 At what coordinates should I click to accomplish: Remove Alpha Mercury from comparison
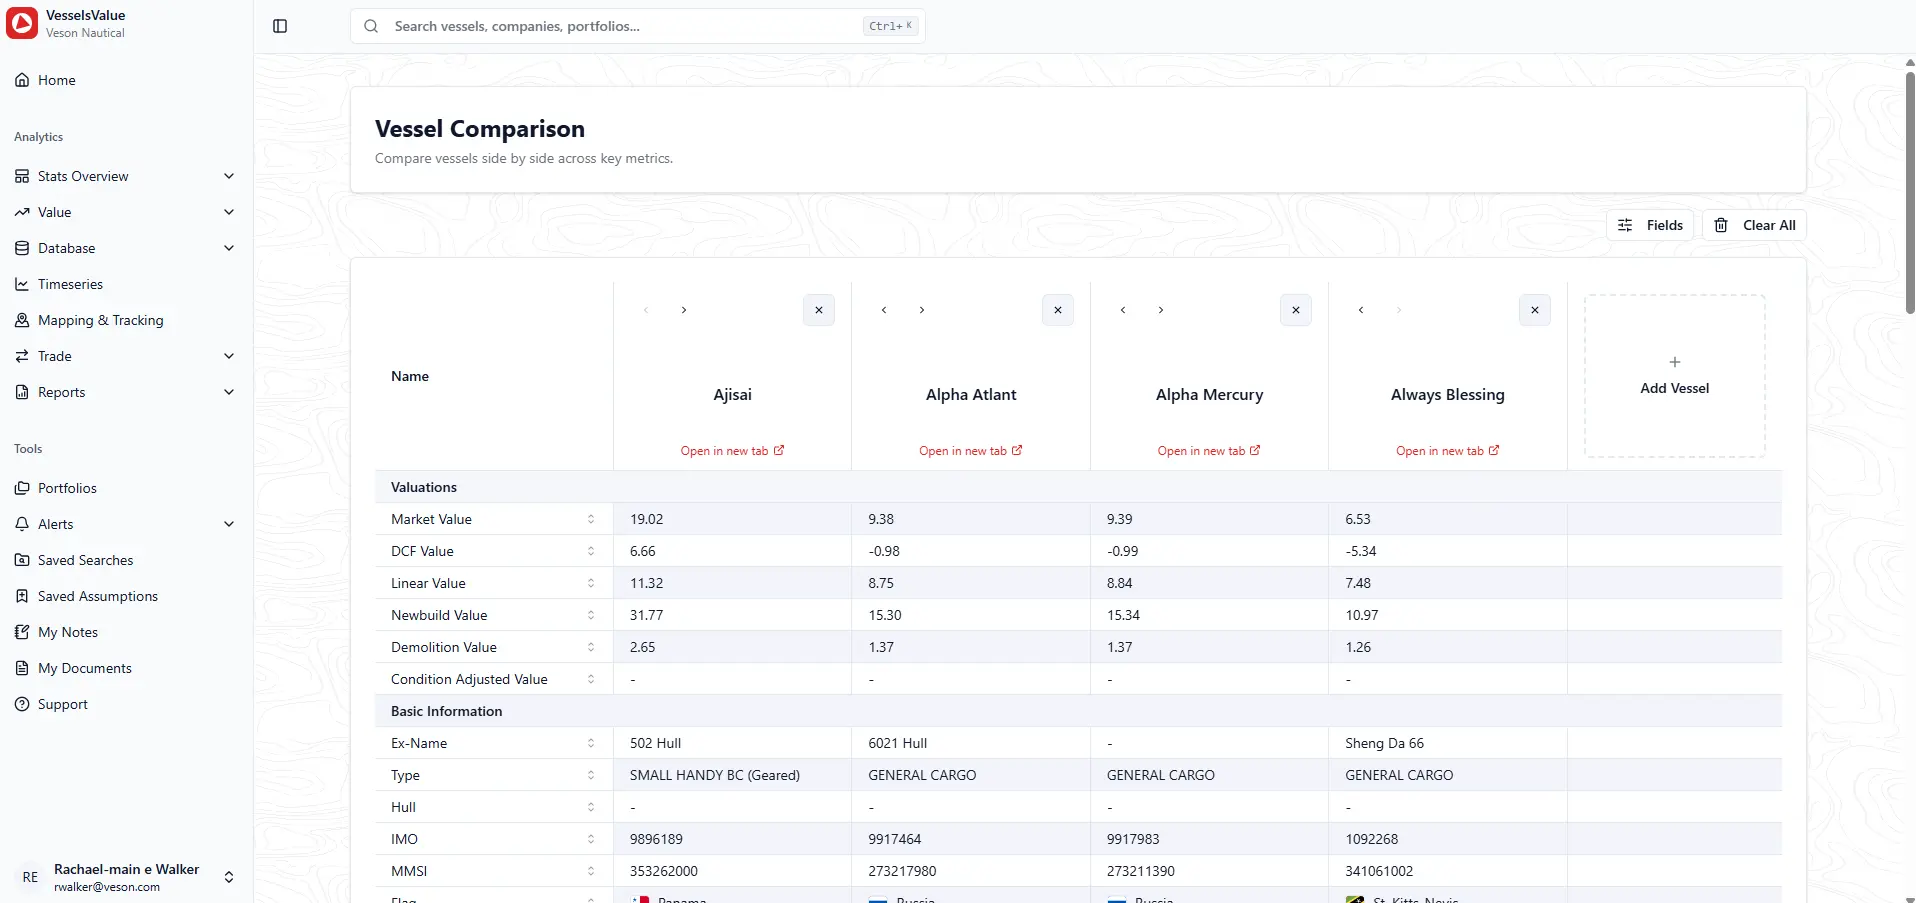[x=1296, y=310]
